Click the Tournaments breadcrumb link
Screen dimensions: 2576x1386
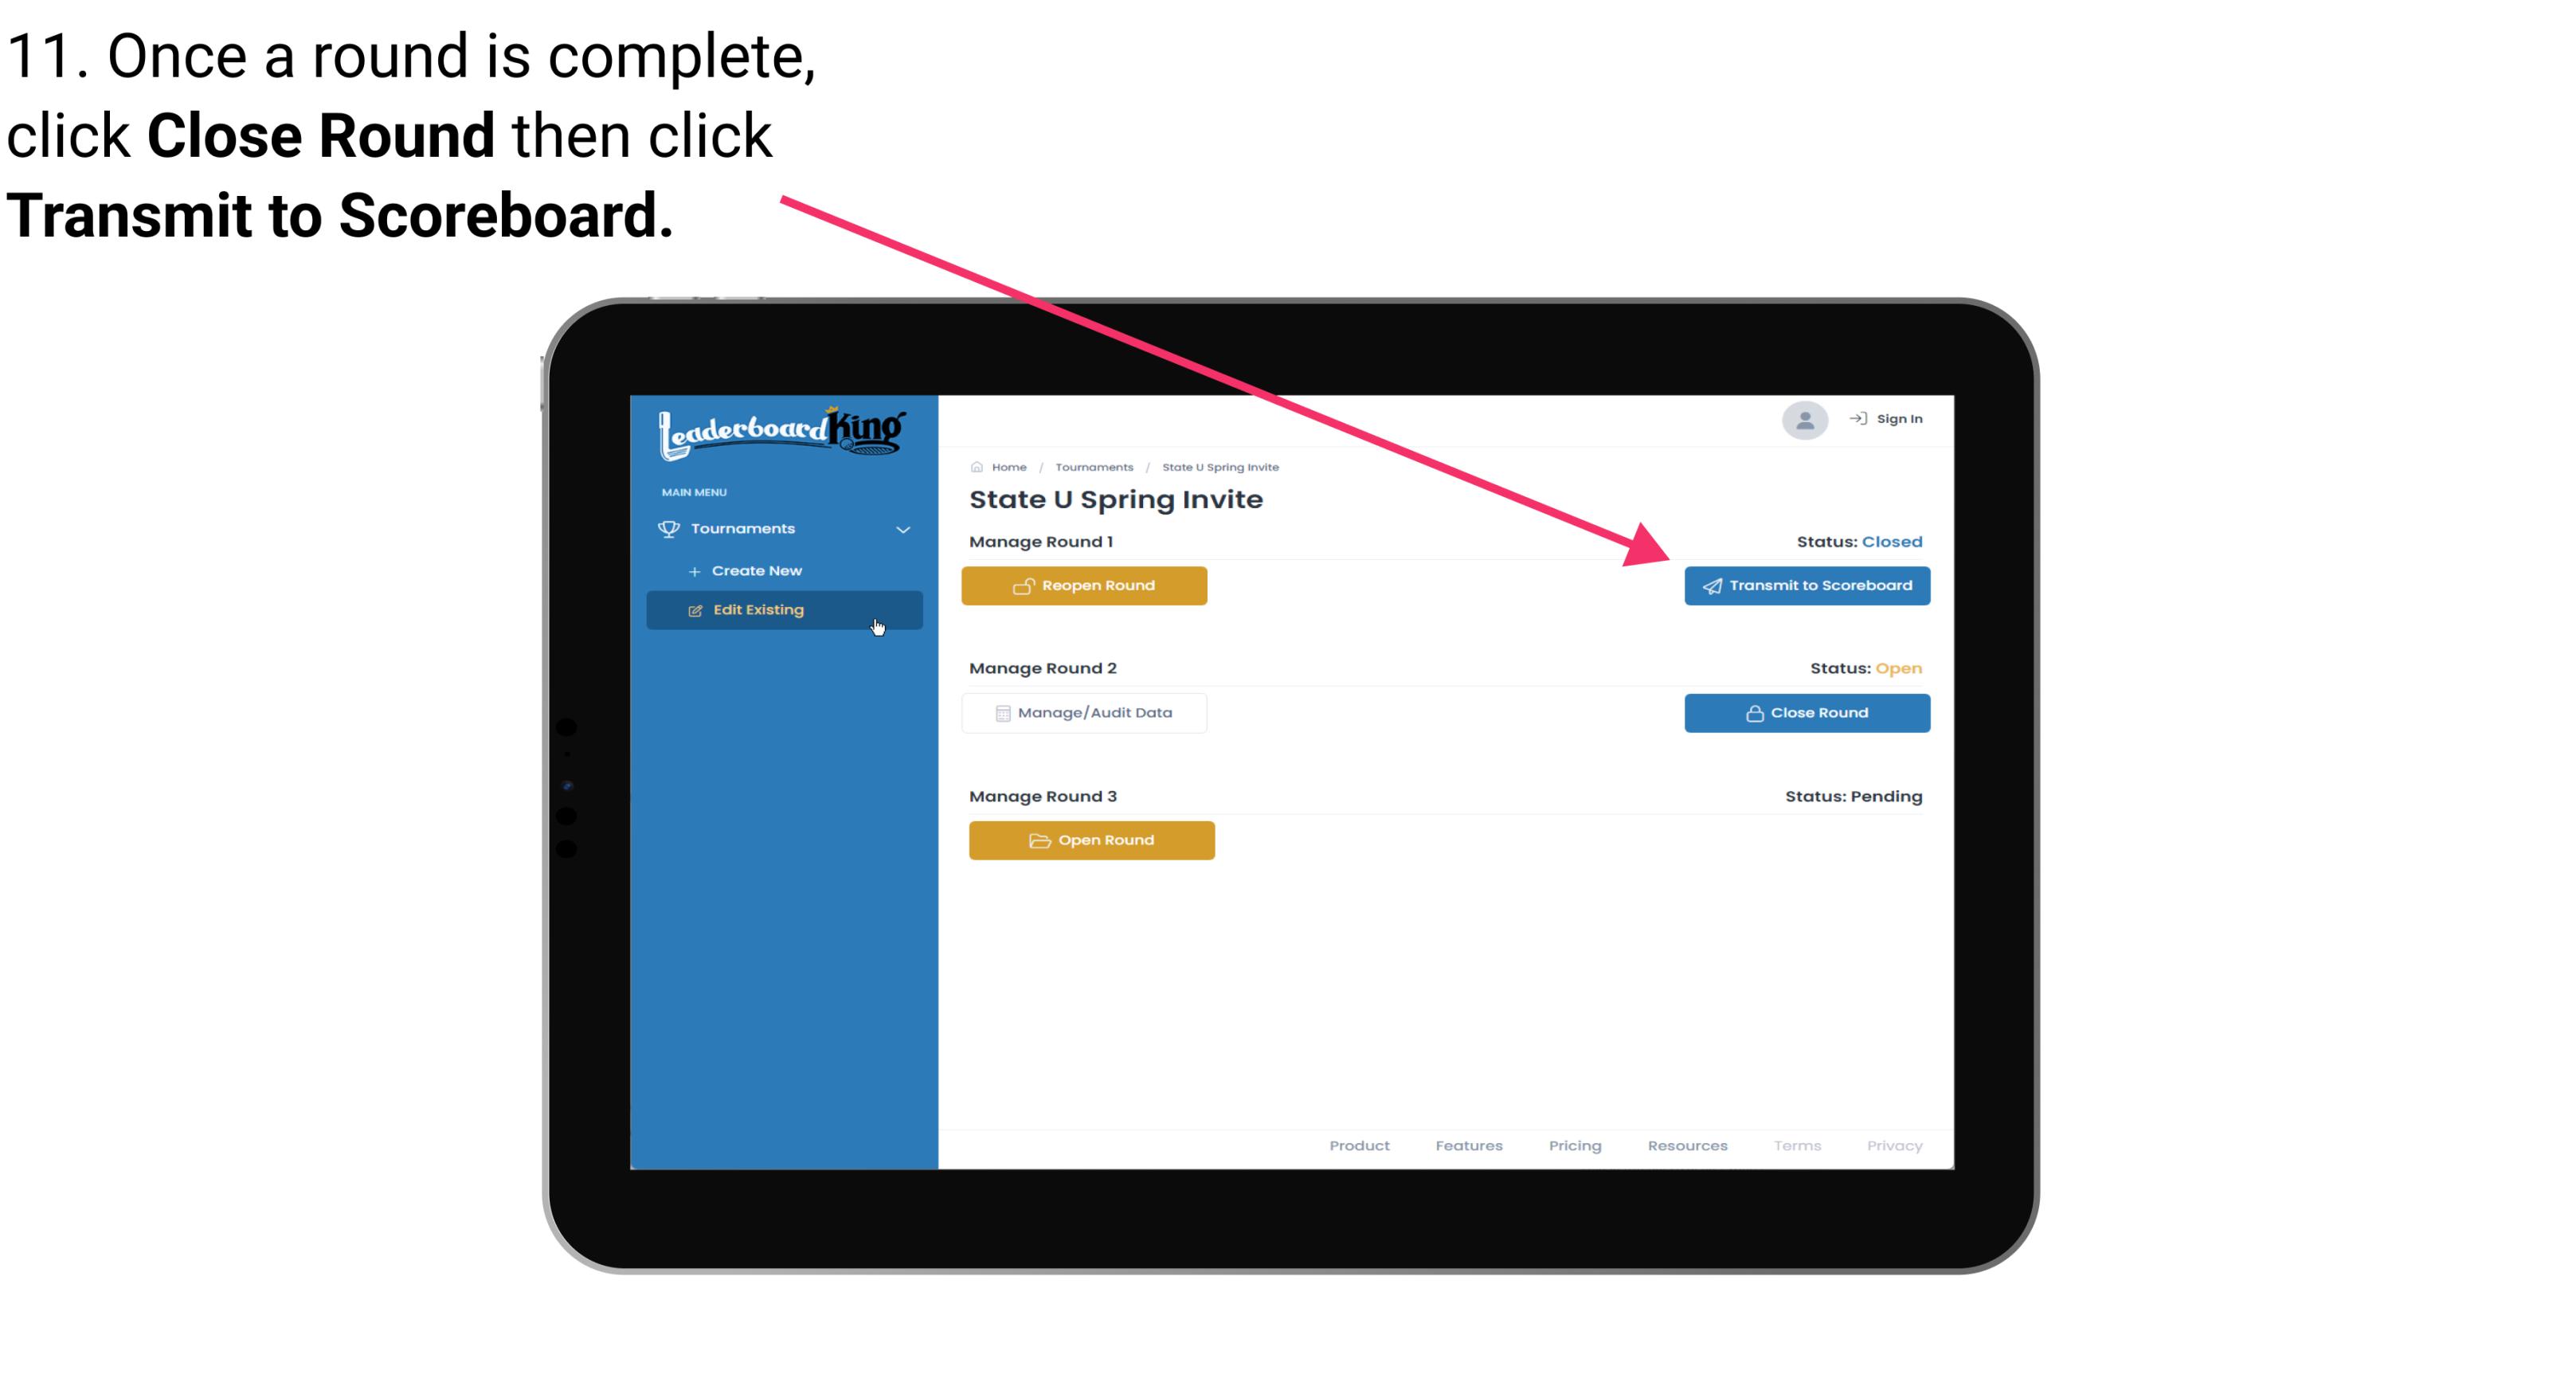[1092, 466]
